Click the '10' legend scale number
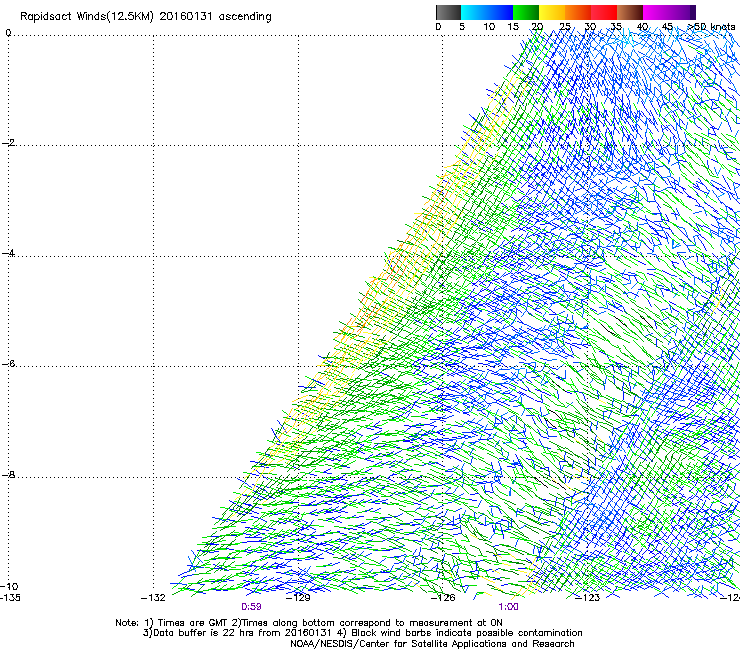 (489, 27)
